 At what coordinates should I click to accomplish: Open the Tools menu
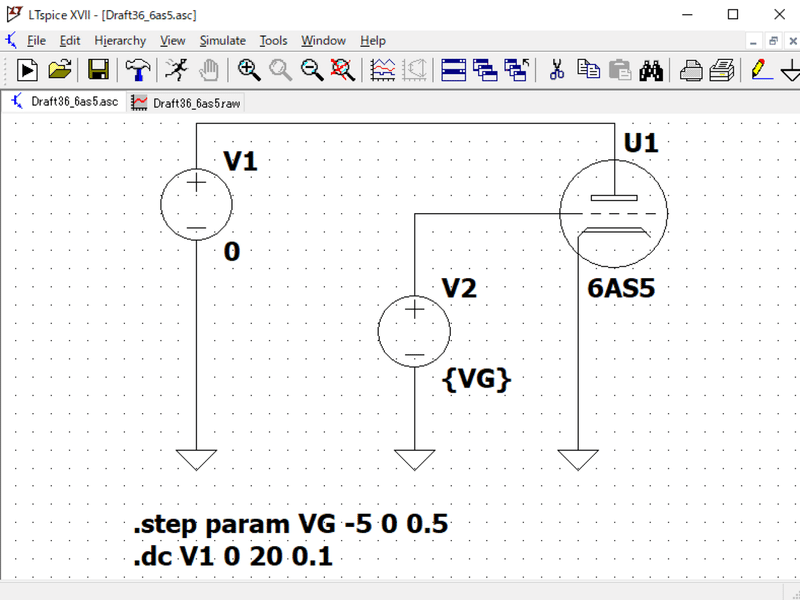coord(273,40)
